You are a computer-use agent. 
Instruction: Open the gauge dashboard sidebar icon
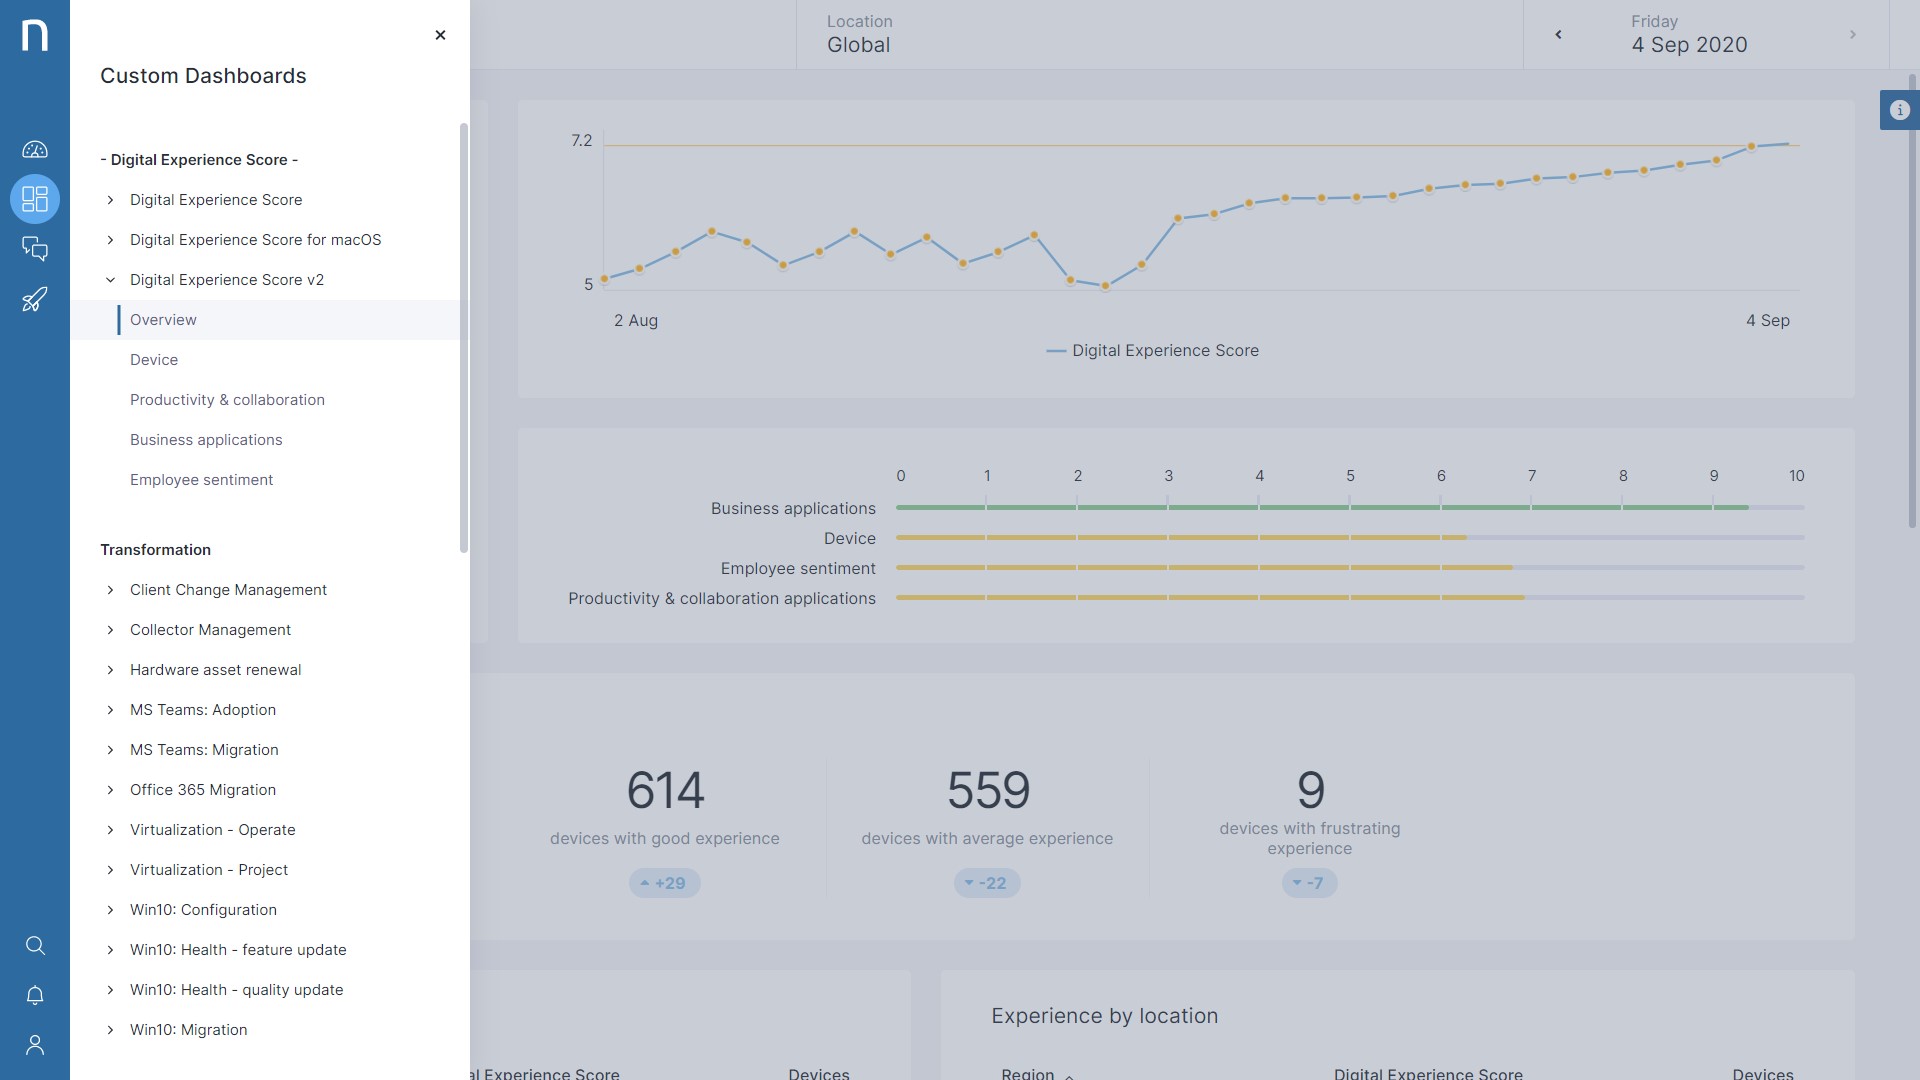click(x=35, y=150)
